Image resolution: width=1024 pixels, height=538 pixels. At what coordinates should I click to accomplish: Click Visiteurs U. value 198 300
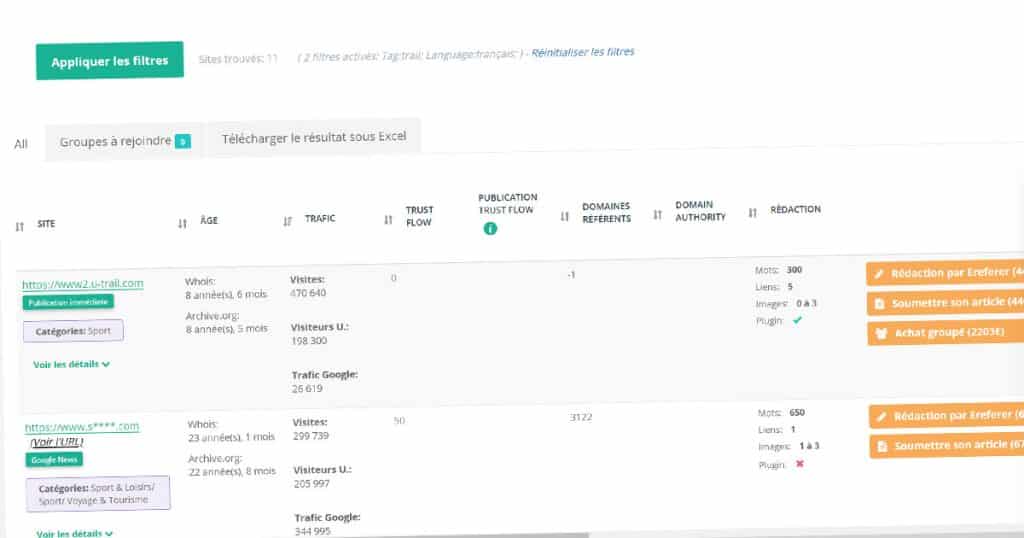[309, 341]
